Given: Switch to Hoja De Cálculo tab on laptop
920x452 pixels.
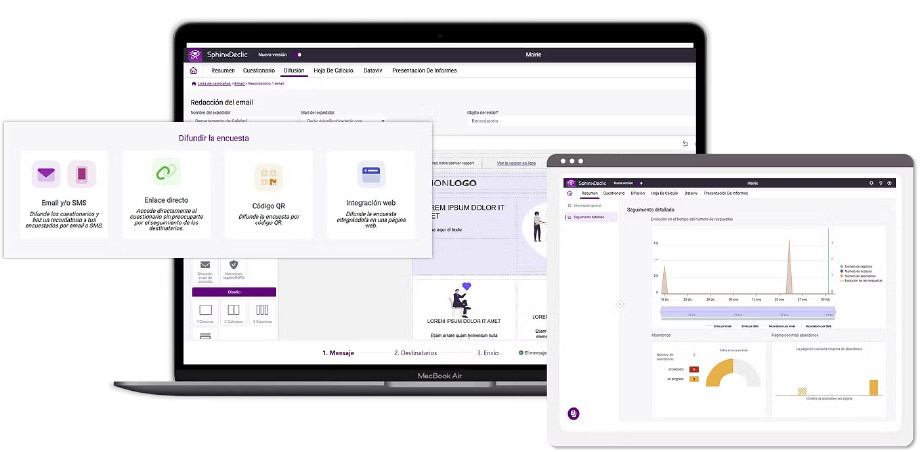Looking at the screenshot, I should (332, 71).
